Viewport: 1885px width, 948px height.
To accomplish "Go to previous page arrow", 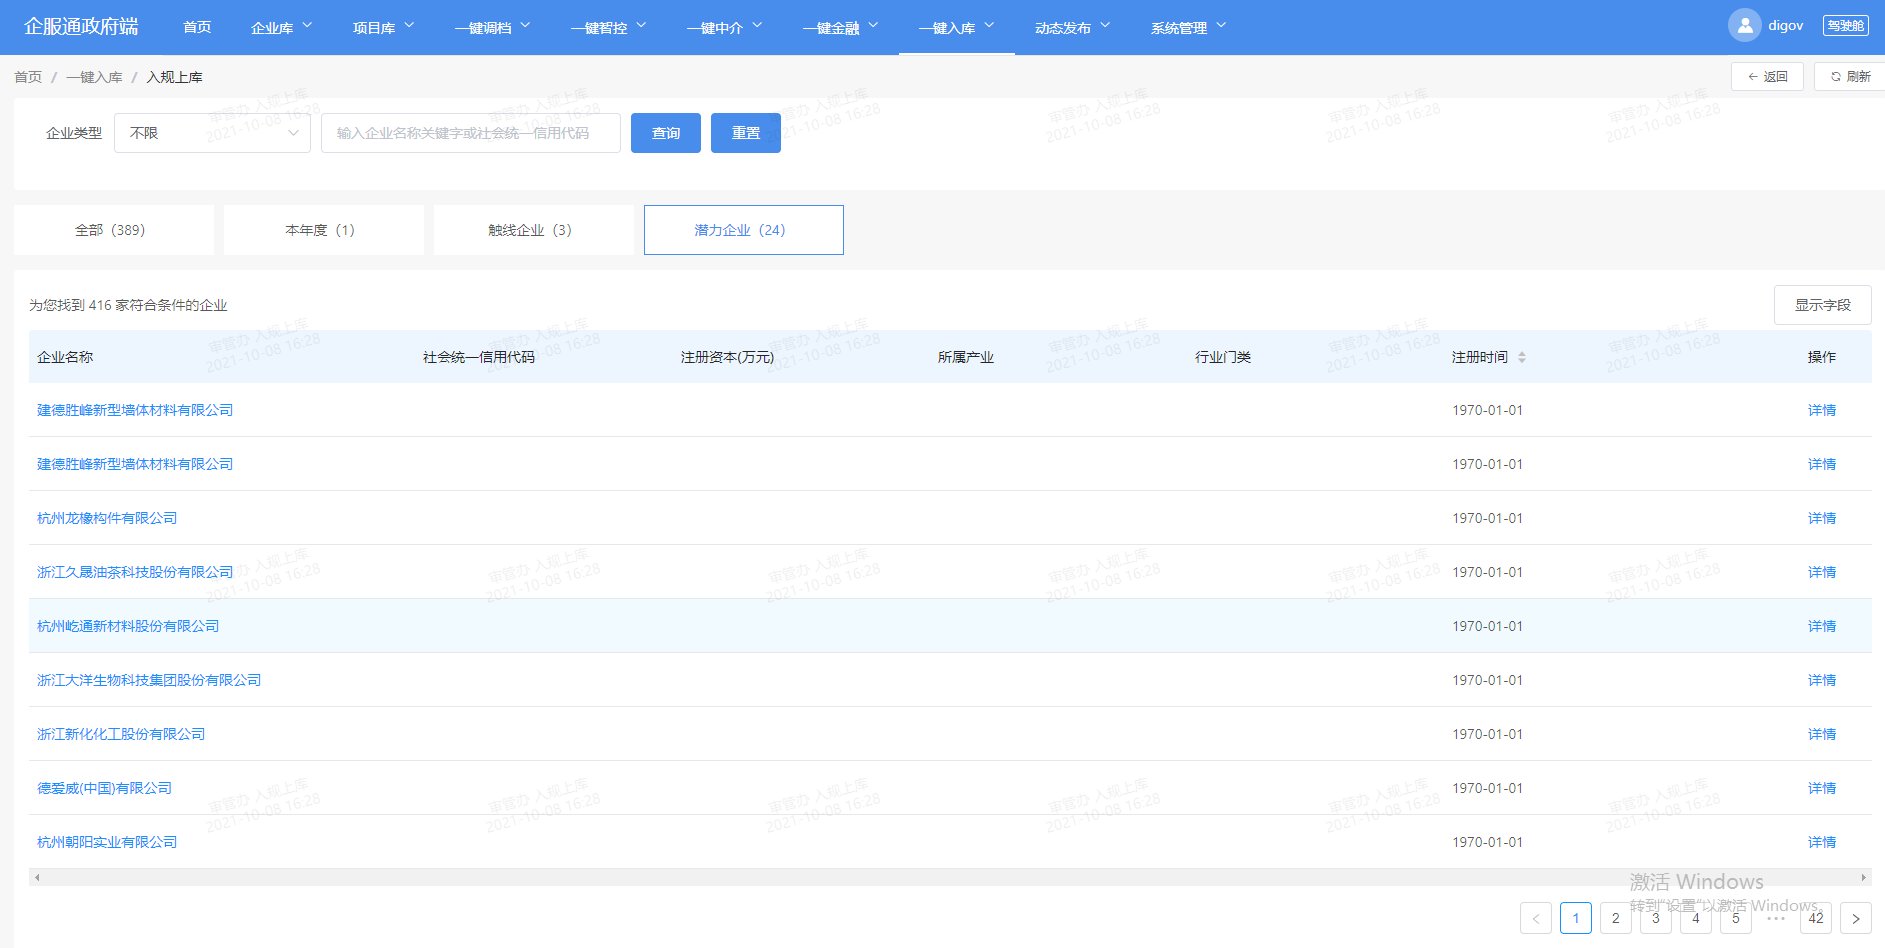I will click(x=1536, y=918).
